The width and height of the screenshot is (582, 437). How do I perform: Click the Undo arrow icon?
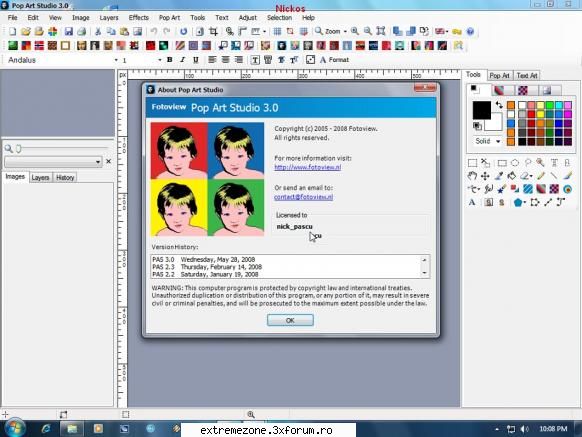[154, 32]
